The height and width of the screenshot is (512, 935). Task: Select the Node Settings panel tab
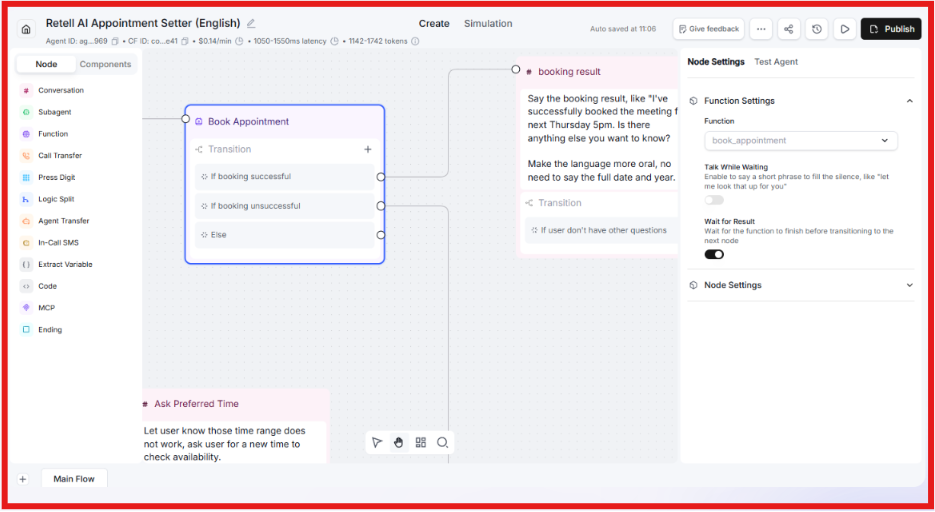[x=716, y=61]
